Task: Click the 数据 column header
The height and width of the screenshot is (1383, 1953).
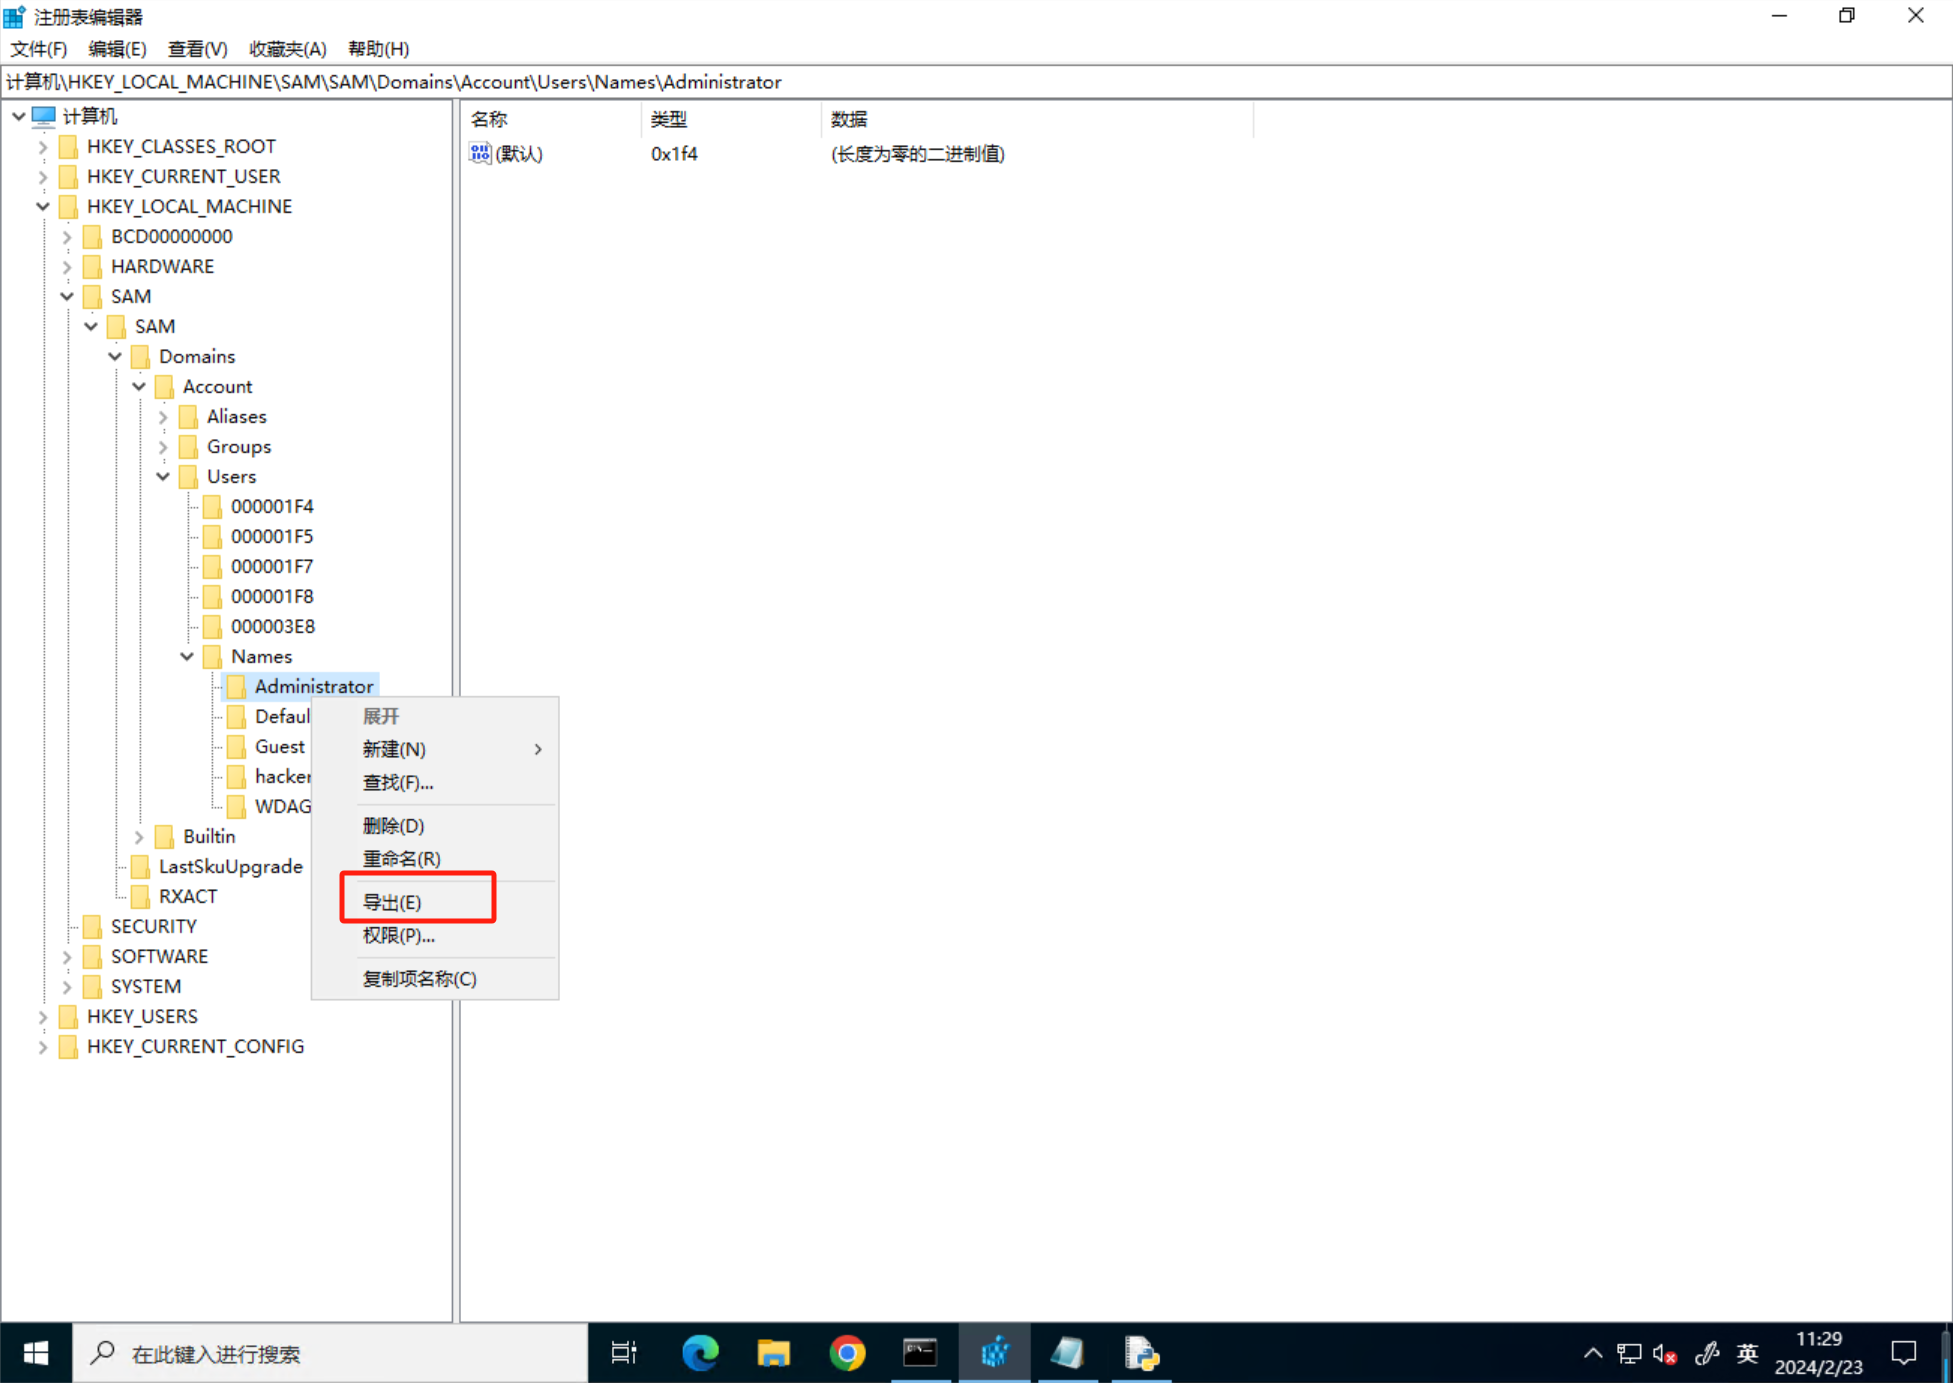Action: pyautogui.click(x=849, y=119)
